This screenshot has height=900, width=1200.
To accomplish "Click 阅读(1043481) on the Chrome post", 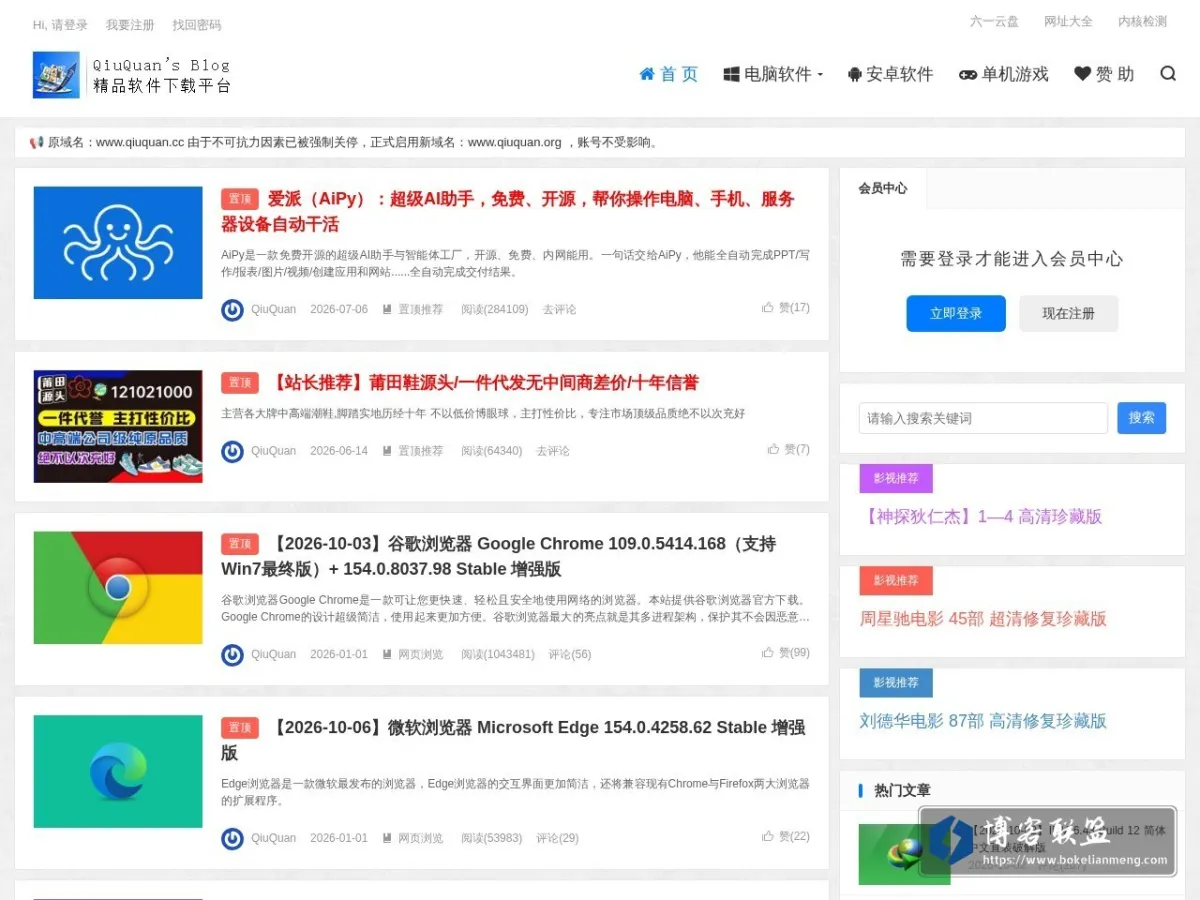I will click(x=498, y=655).
